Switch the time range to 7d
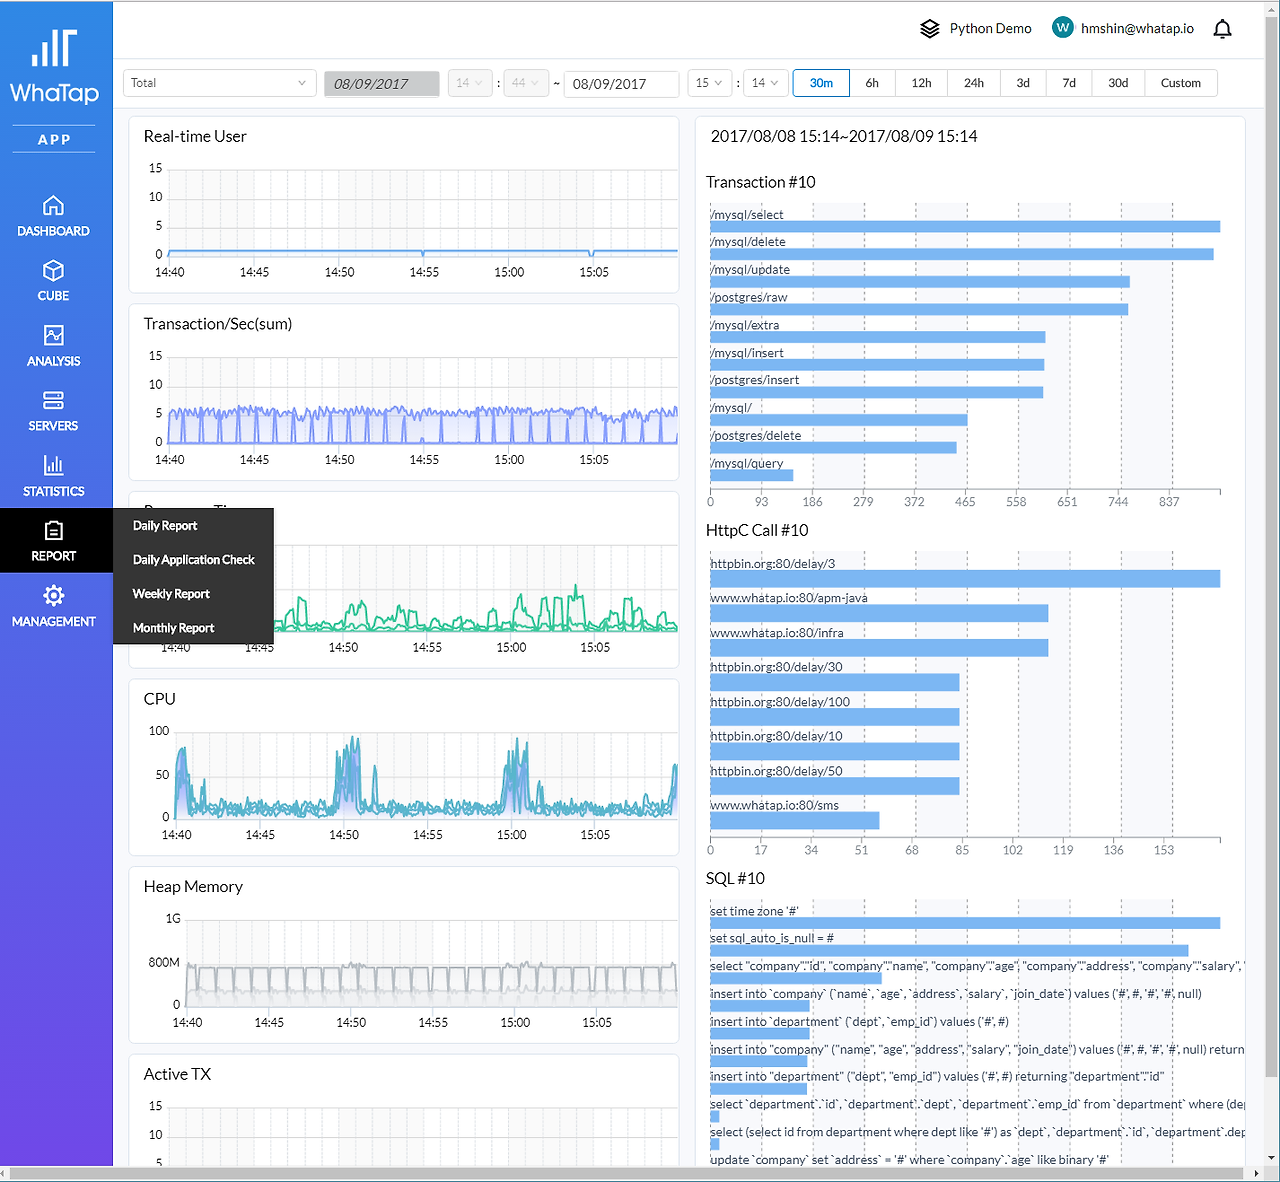 click(x=1069, y=83)
